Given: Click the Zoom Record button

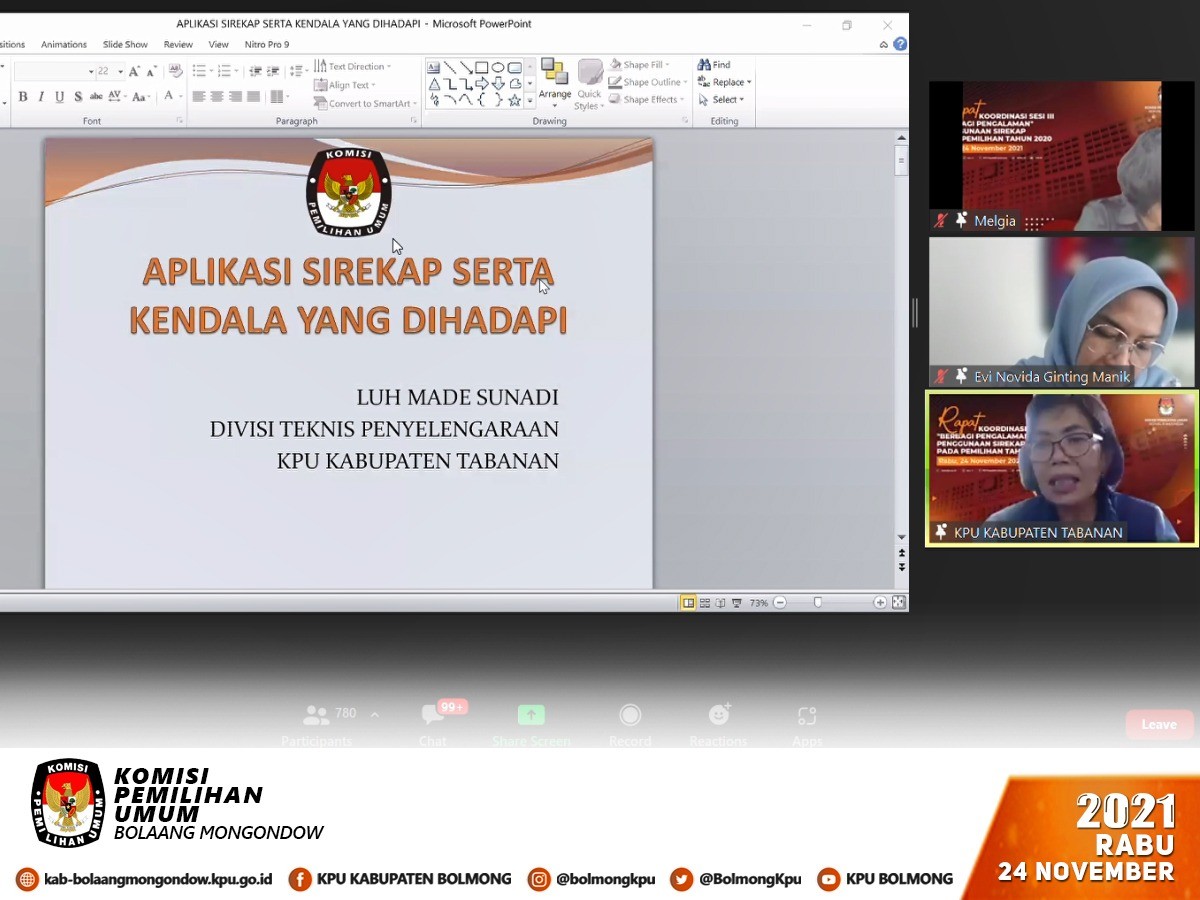Looking at the screenshot, I should point(630,716).
